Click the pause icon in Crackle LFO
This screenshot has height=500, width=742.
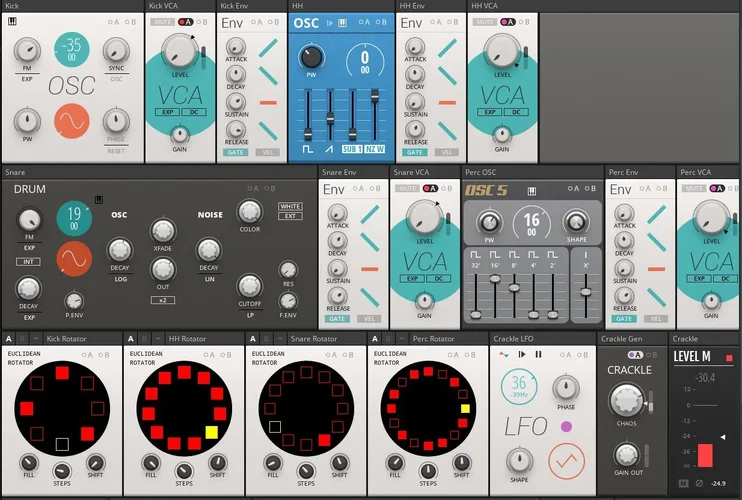click(538, 354)
